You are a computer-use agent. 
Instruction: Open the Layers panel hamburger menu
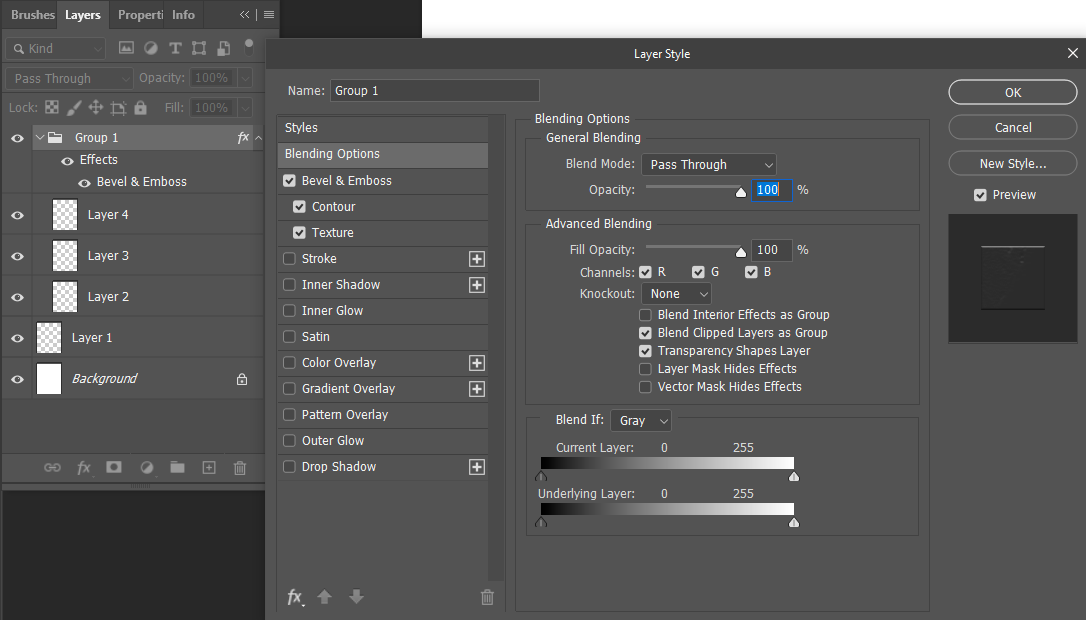[x=268, y=15]
